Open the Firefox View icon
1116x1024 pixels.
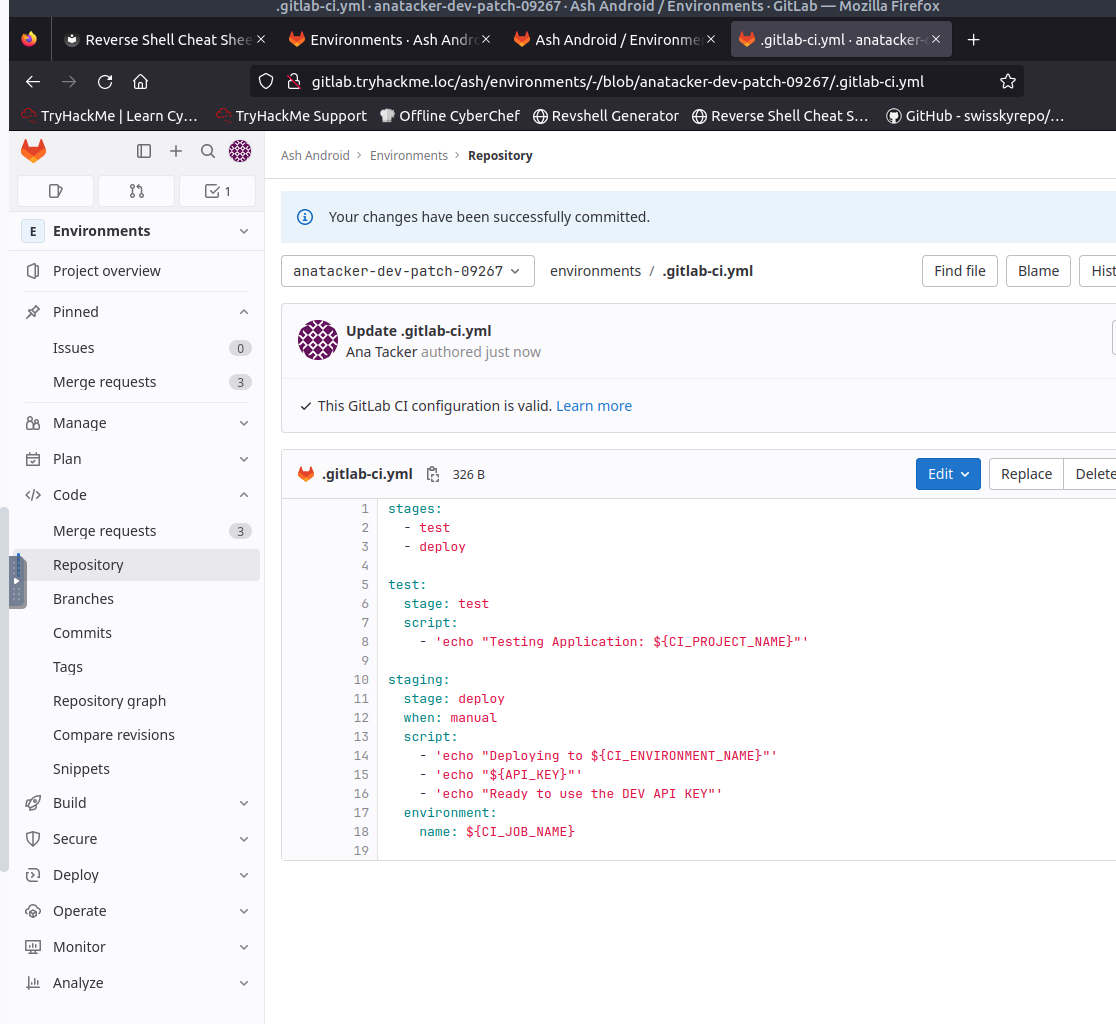tap(29, 39)
